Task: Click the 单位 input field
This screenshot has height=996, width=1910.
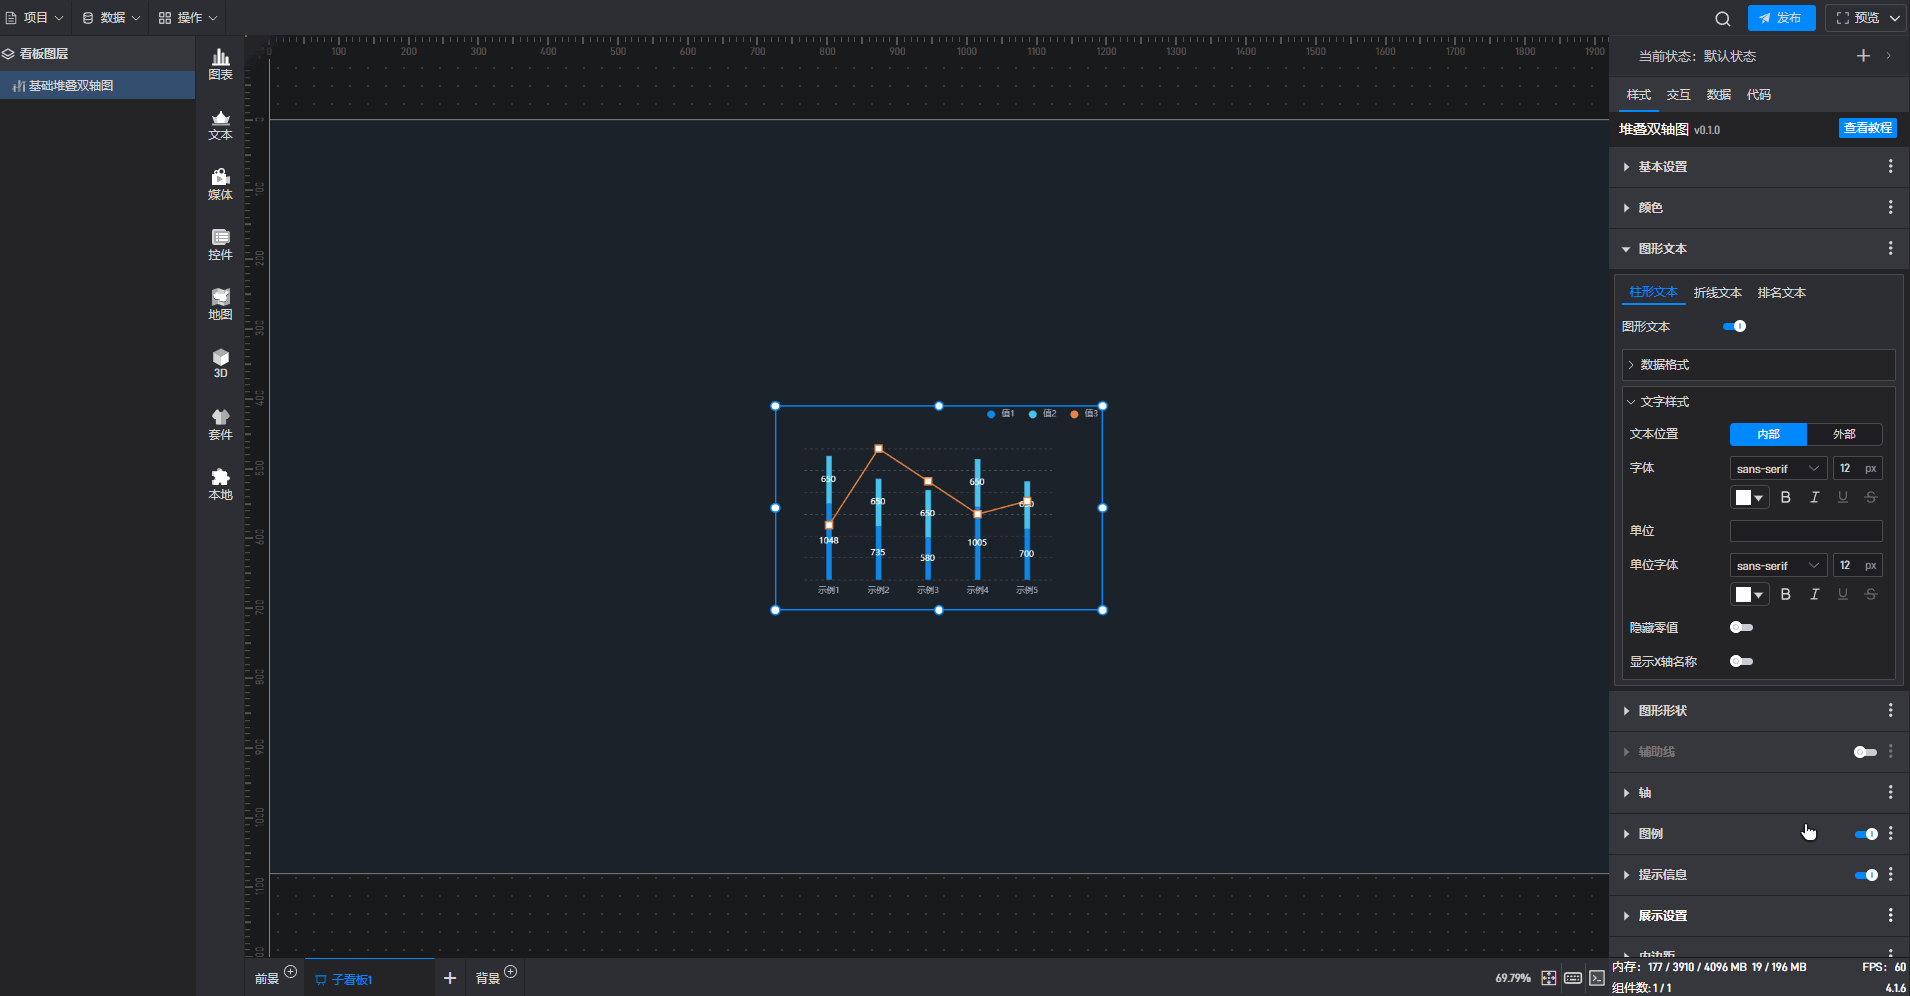Action: (x=1806, y=531)
